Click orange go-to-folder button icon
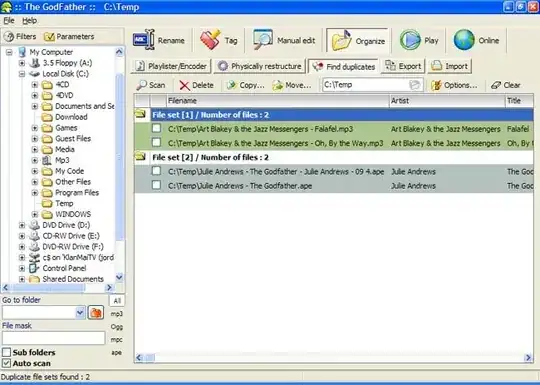This screenshot has height=385, width=540. 96,313
